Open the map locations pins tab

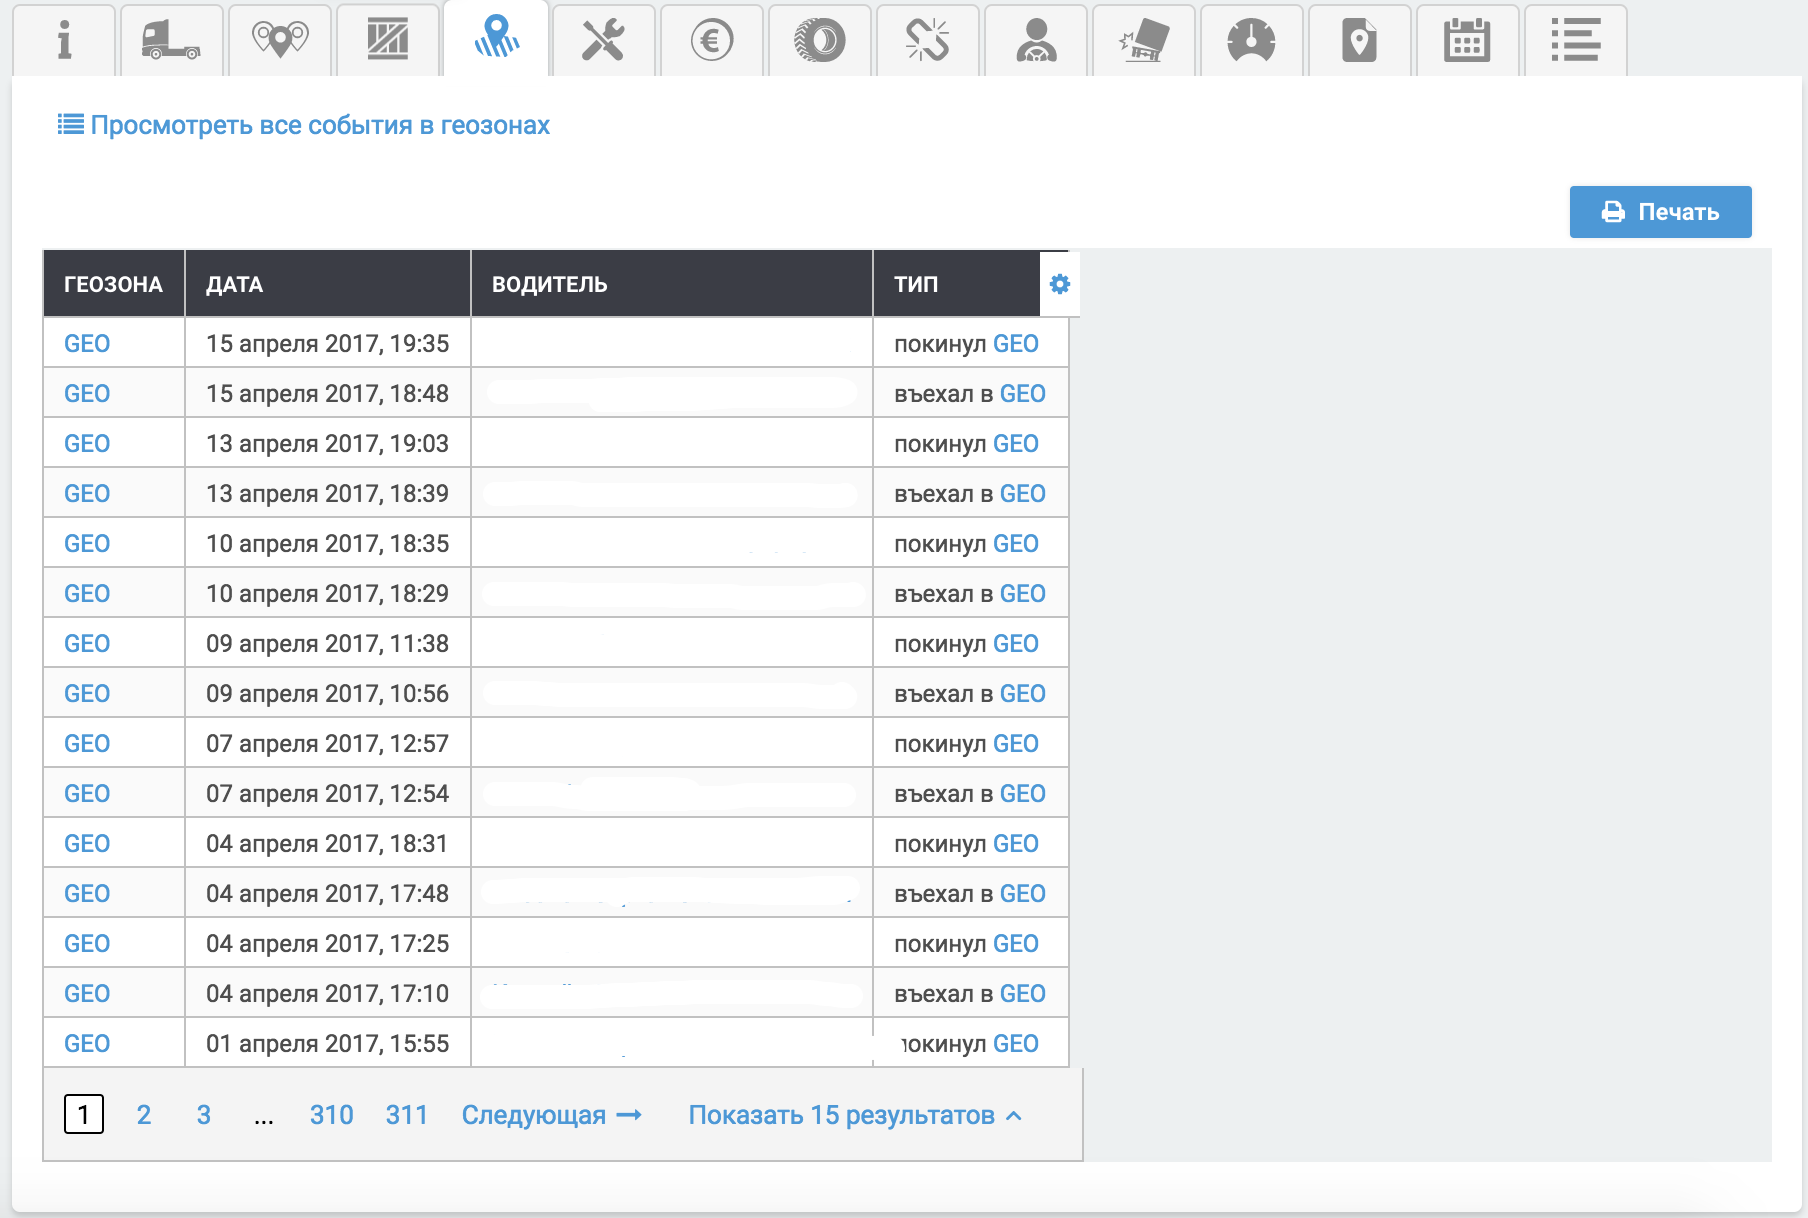[x=280, y=41]
